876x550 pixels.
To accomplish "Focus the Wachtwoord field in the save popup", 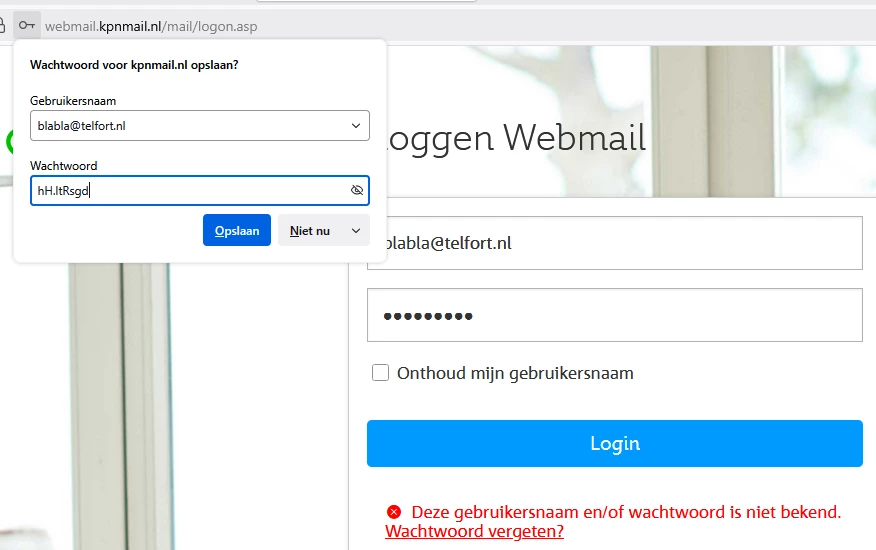I will click(x=200, y=191).
